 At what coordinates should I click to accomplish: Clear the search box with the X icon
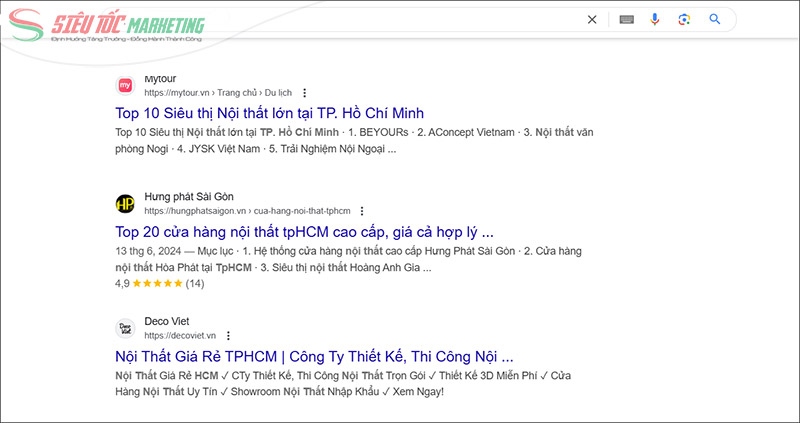click(x=592, y=20)
